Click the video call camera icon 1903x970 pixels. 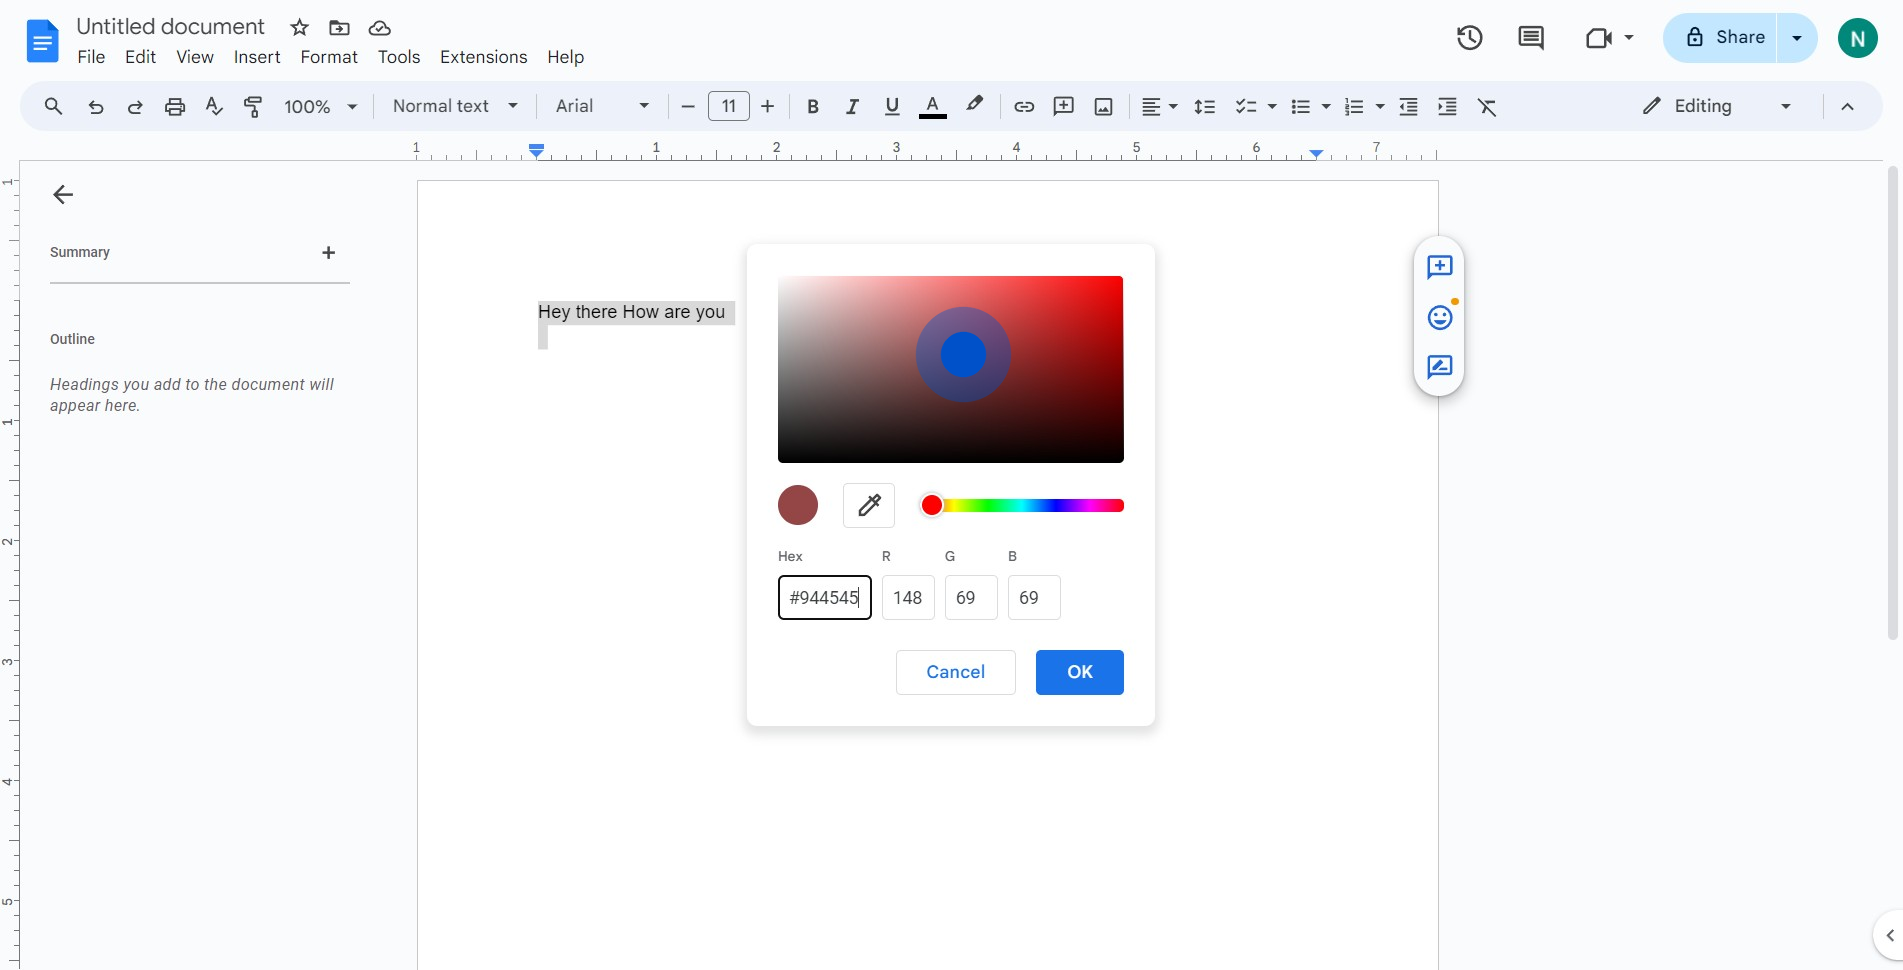tap(1599, 38)
